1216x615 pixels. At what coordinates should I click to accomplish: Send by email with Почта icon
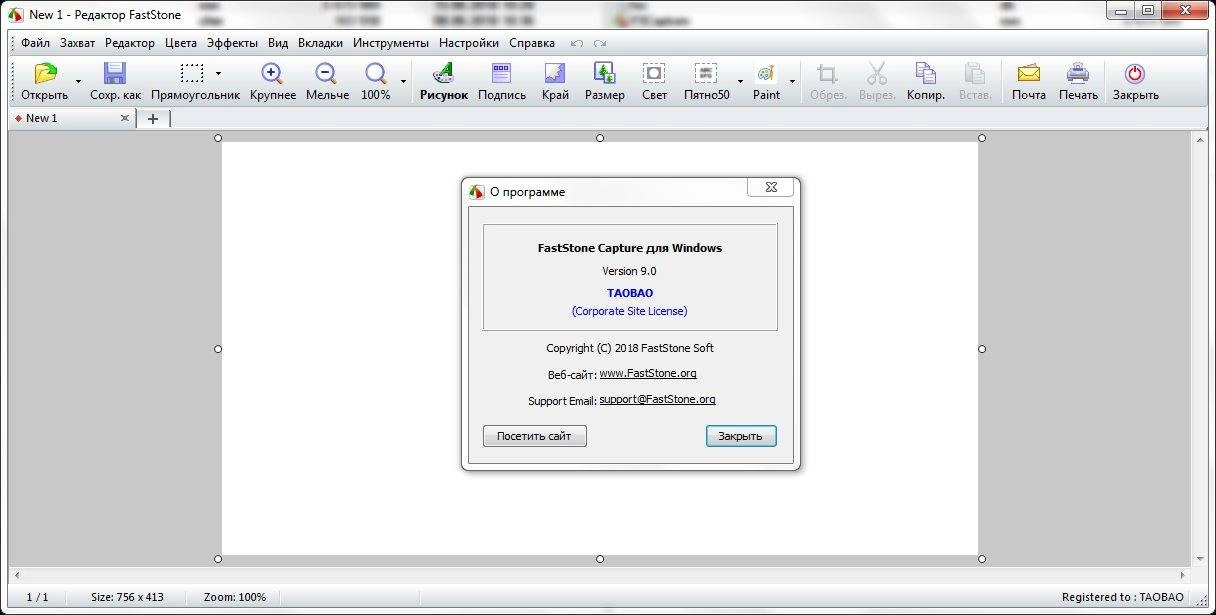pos(1028,74)
